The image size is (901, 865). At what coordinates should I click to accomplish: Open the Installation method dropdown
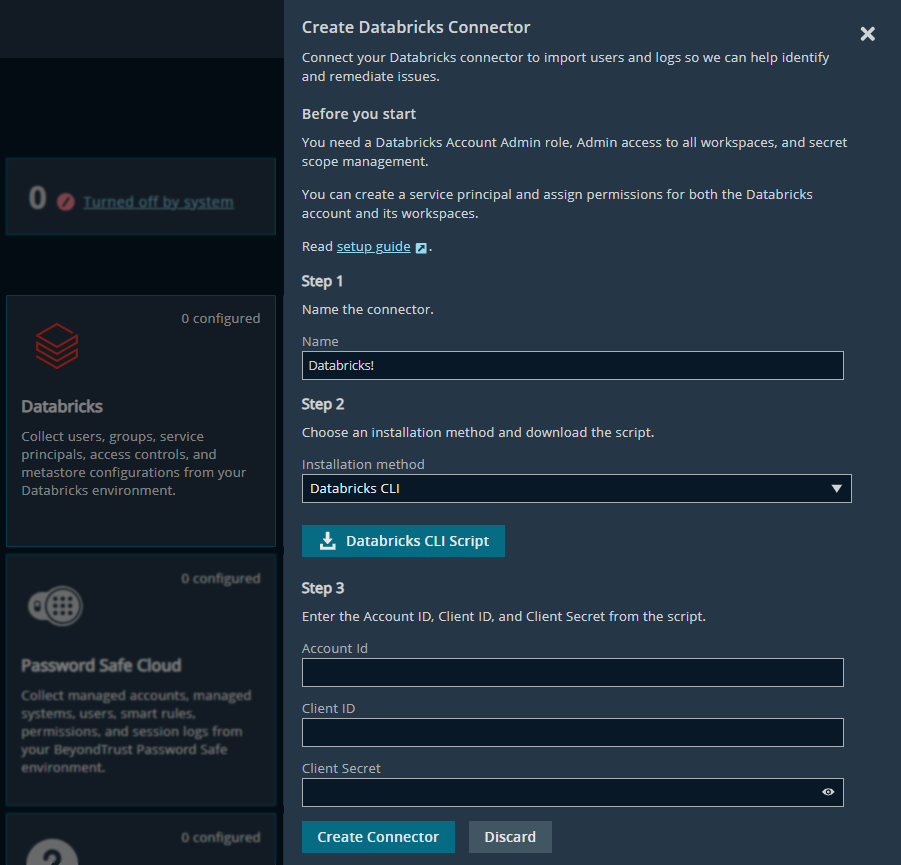[x=576, y=489]
